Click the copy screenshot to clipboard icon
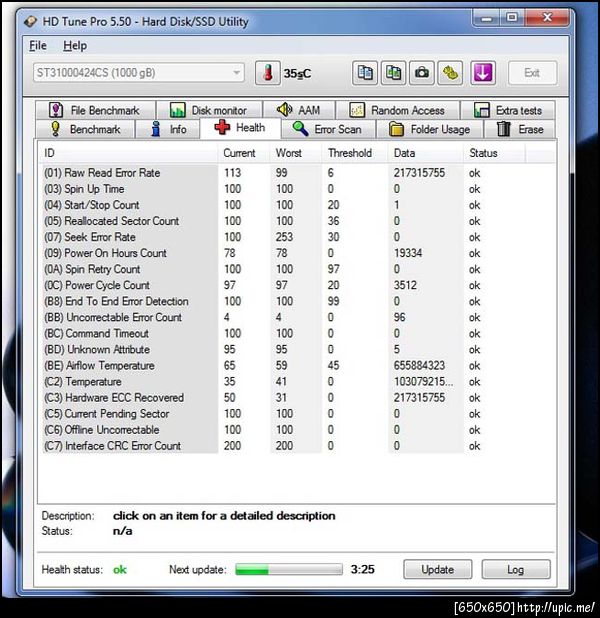The image size is (600, 618). 393,73
